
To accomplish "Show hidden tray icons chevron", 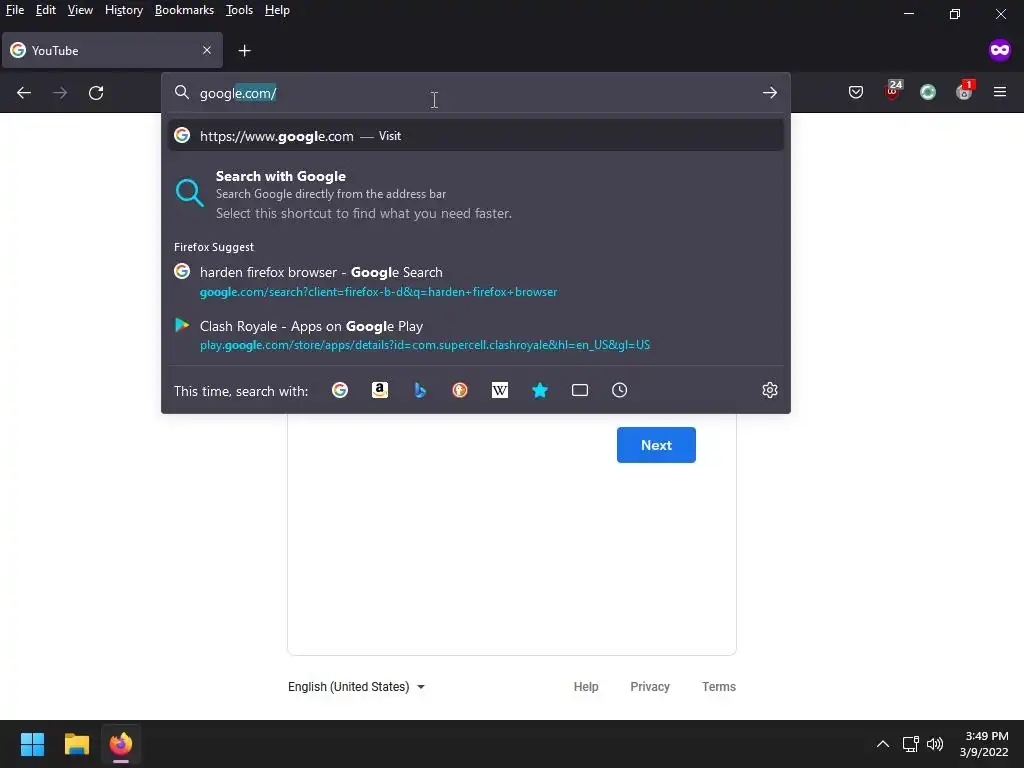I will (x=882, y=744).
